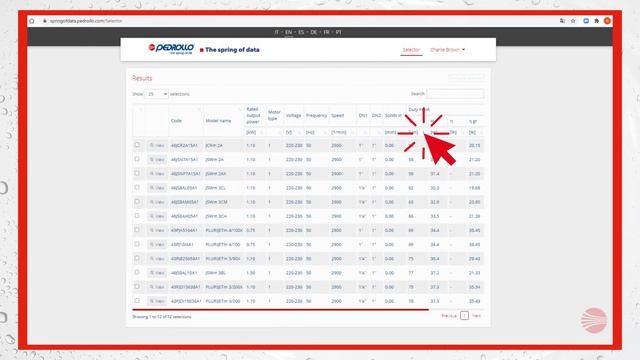Click View button for JSWm 2A
This screenshot has height=360, width=640.
pyautogui.click(x=157, y=160)
